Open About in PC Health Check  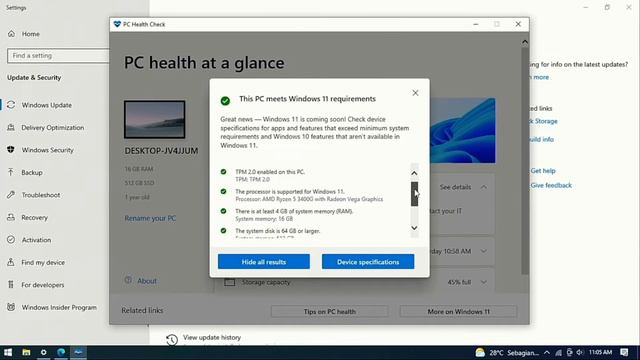click(x=147, y=281)
